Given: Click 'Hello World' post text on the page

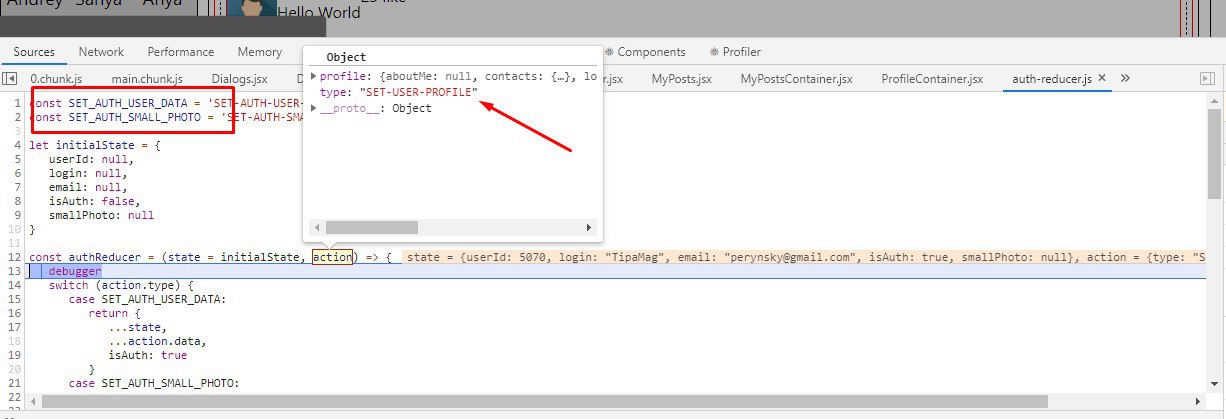Looking at the screenshot, I should point(318,13).
